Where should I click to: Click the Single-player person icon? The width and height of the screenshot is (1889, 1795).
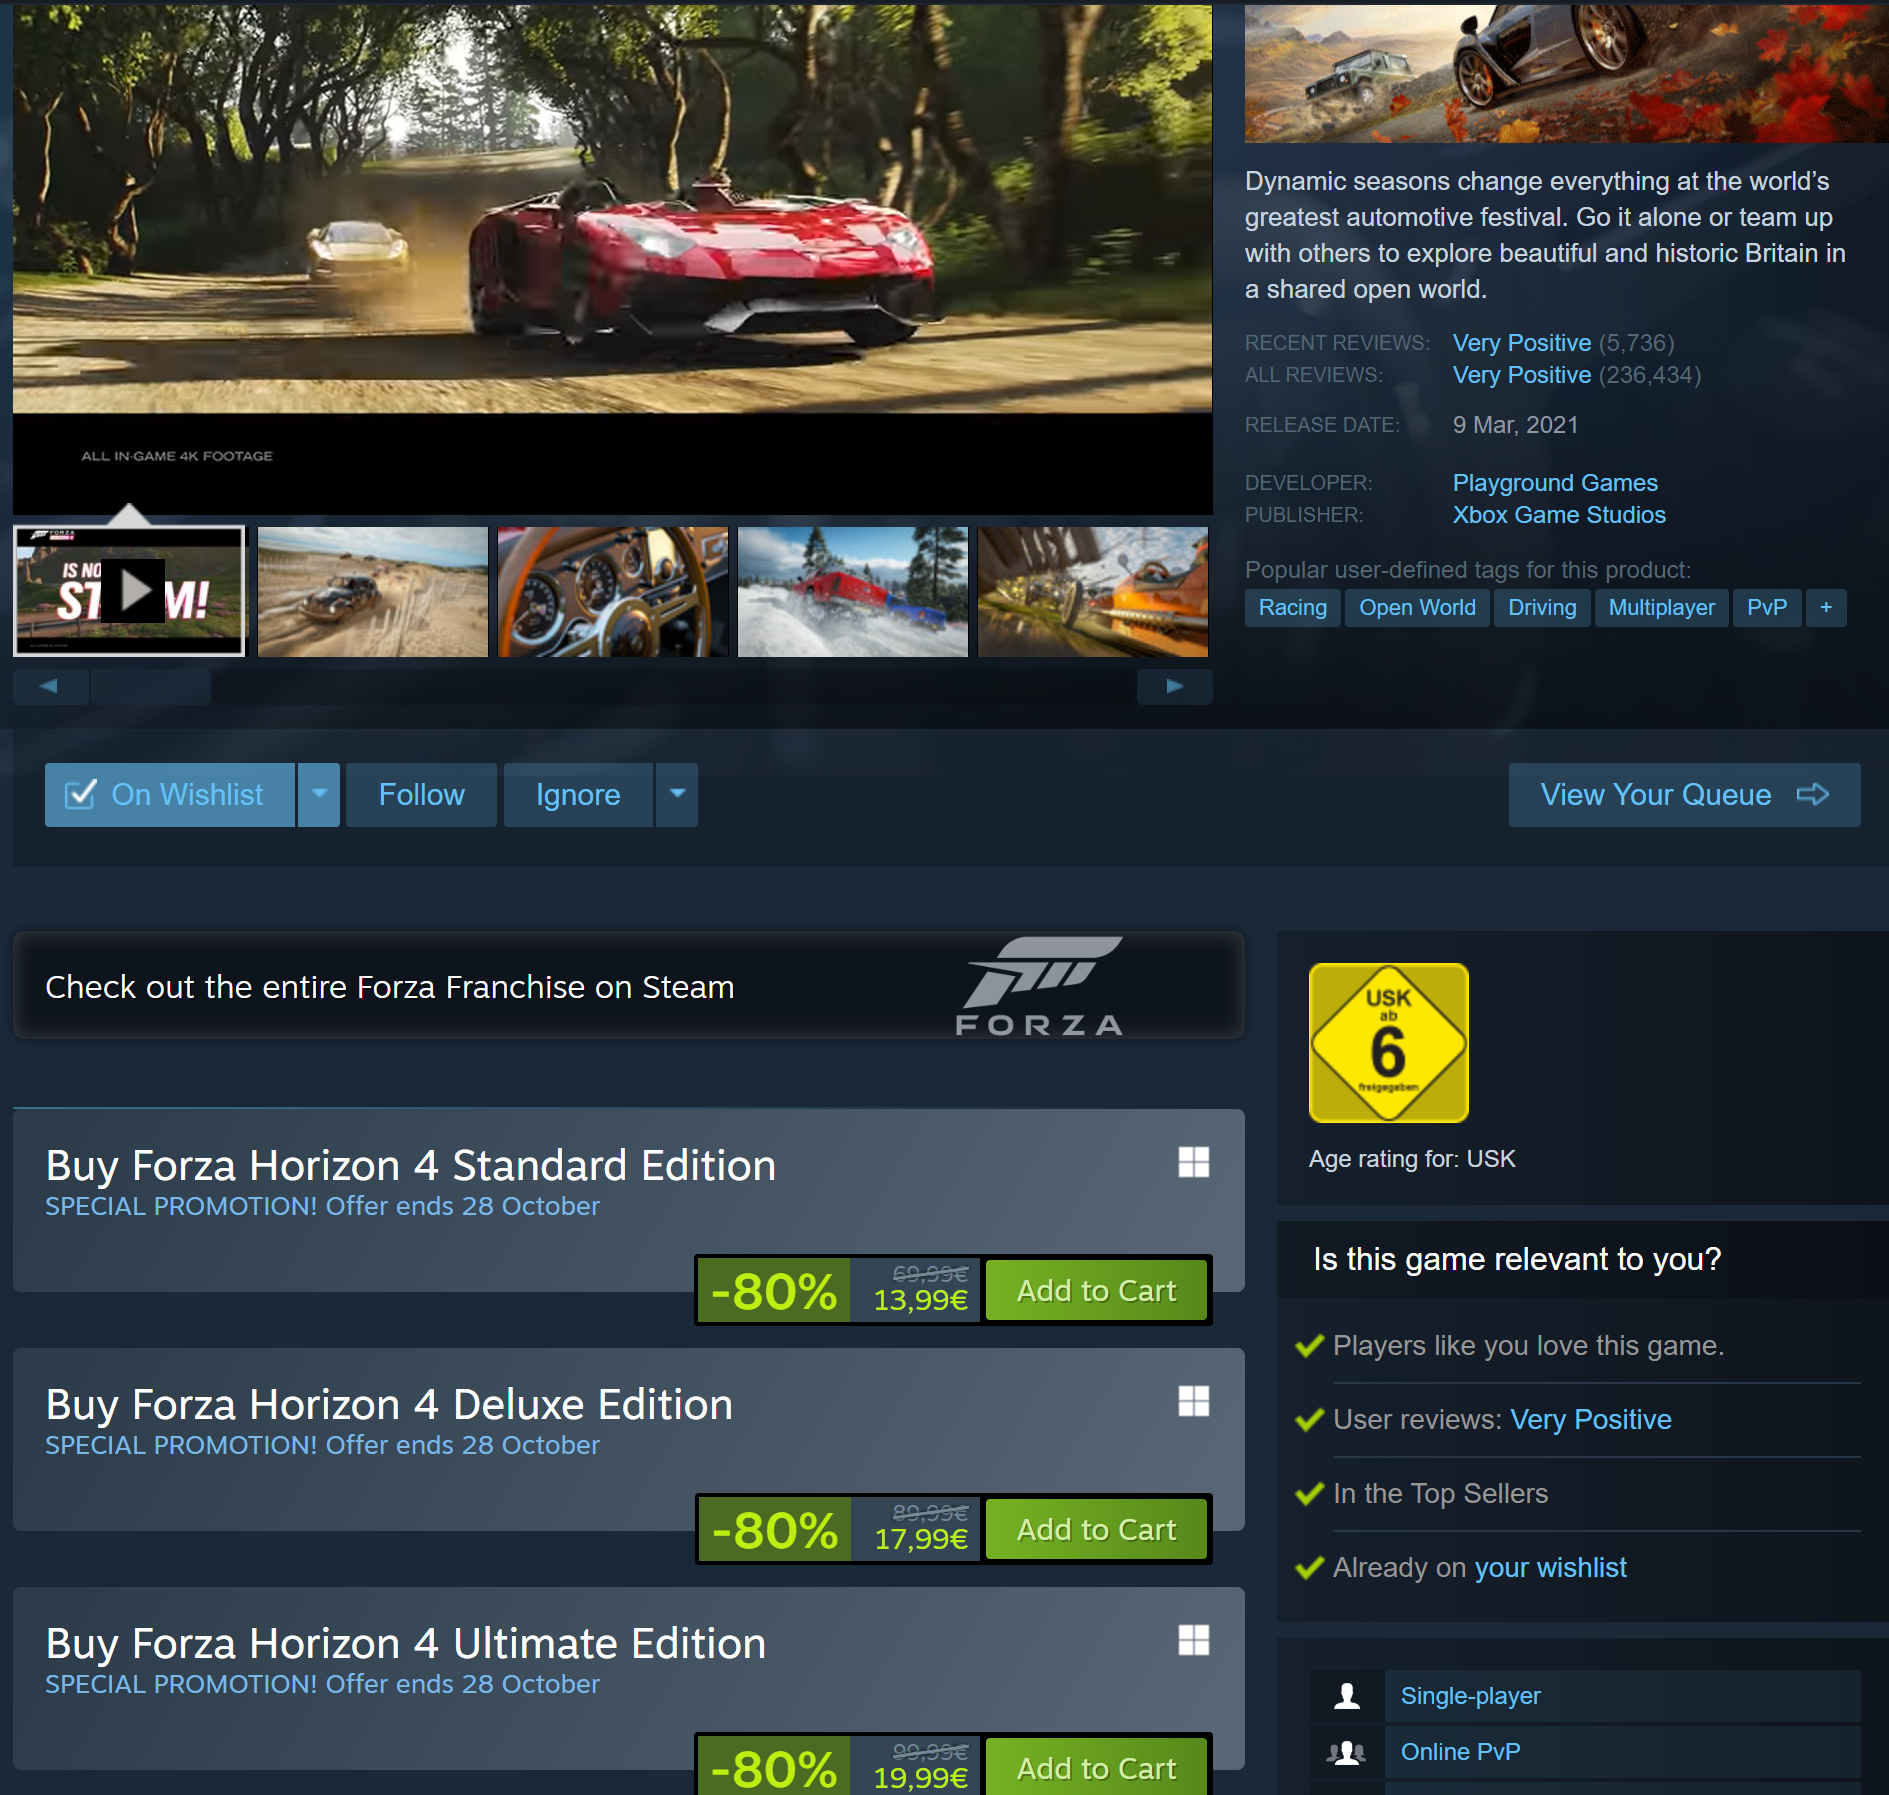(1347, 1696)
